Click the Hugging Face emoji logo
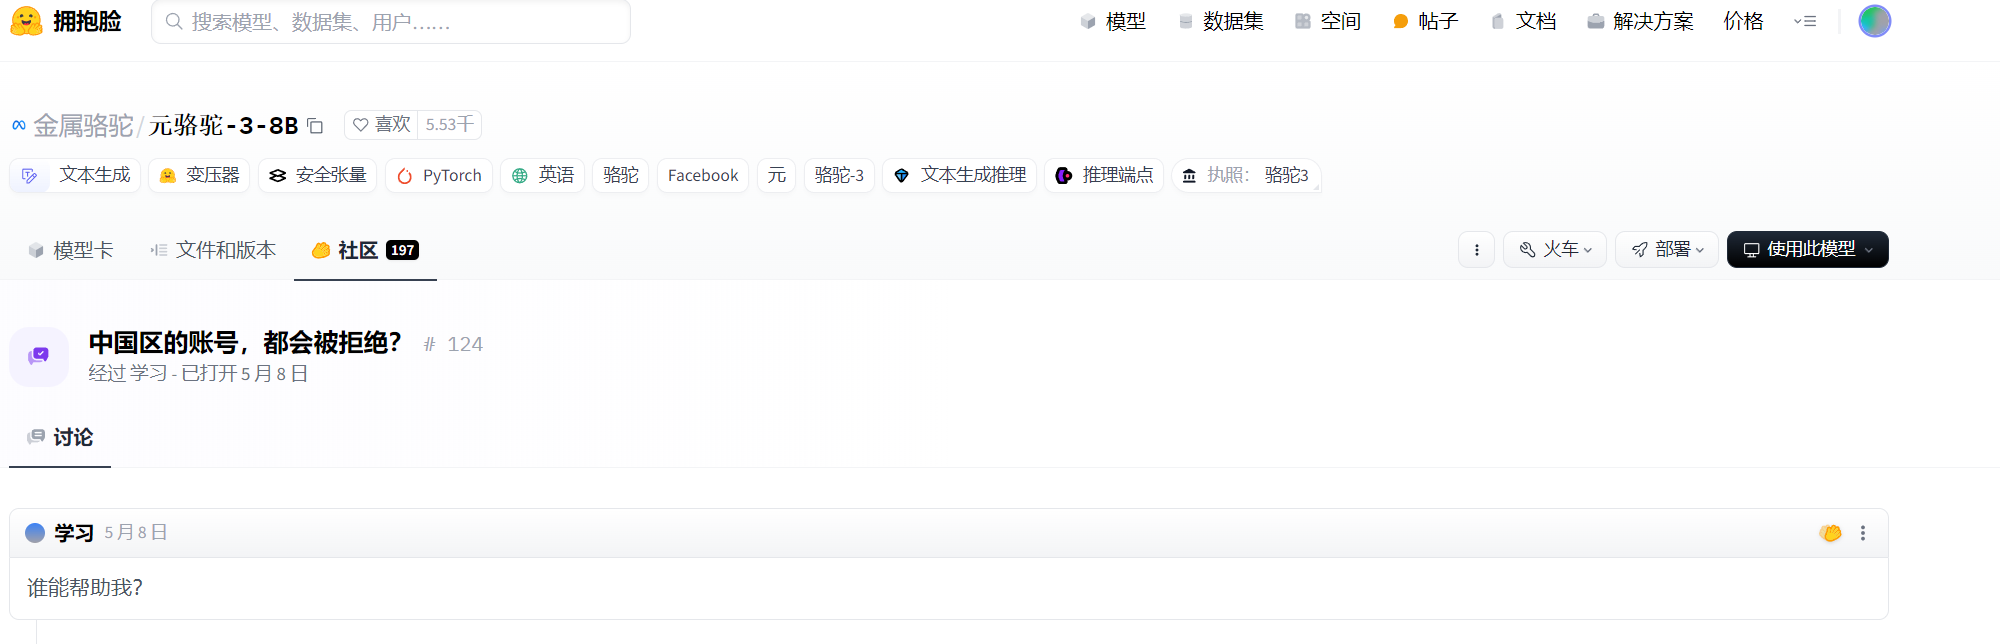The image size is (2000, 644). pyautogui.click(x=26, y=21)
